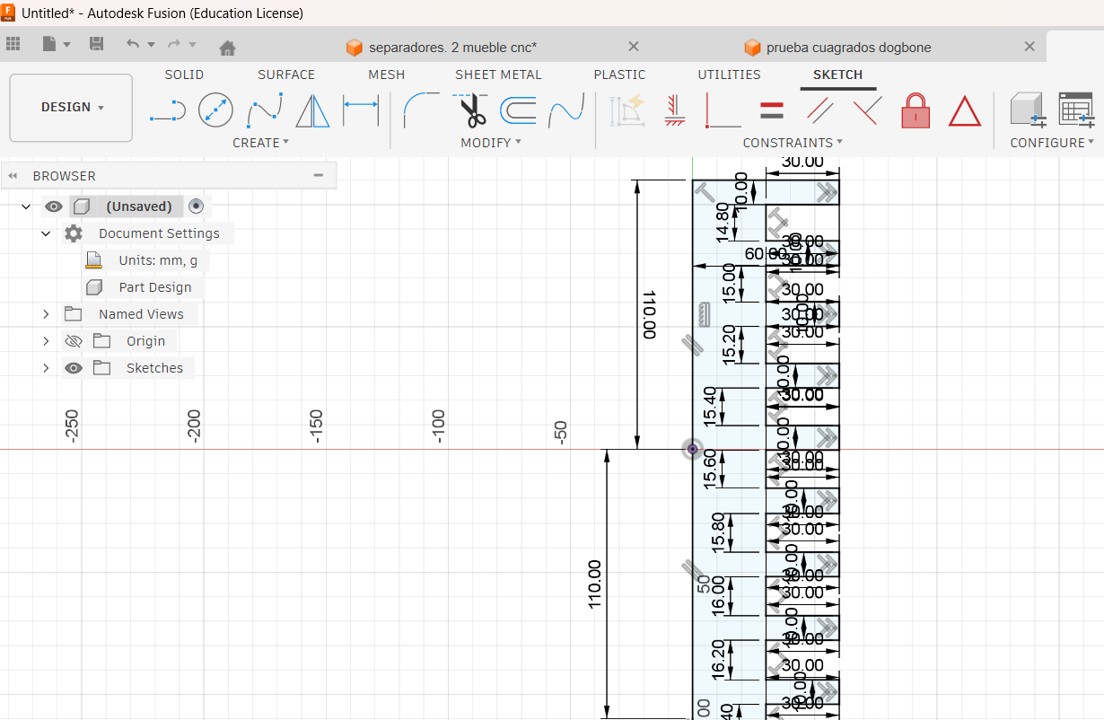The height and width of the screenshot is (720, 1104).
Task: Expand the Sketches folder
Action: point(46,368)
